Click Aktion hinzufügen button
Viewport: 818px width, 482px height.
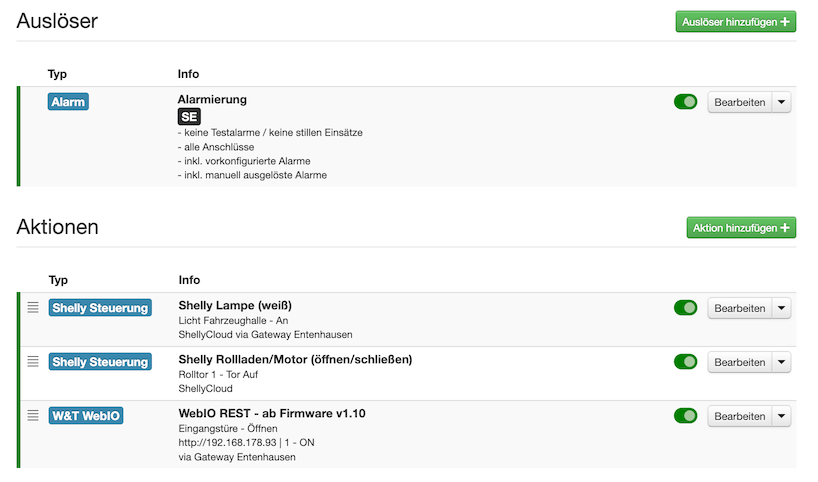pyautogui.click(x=741, y=228)
